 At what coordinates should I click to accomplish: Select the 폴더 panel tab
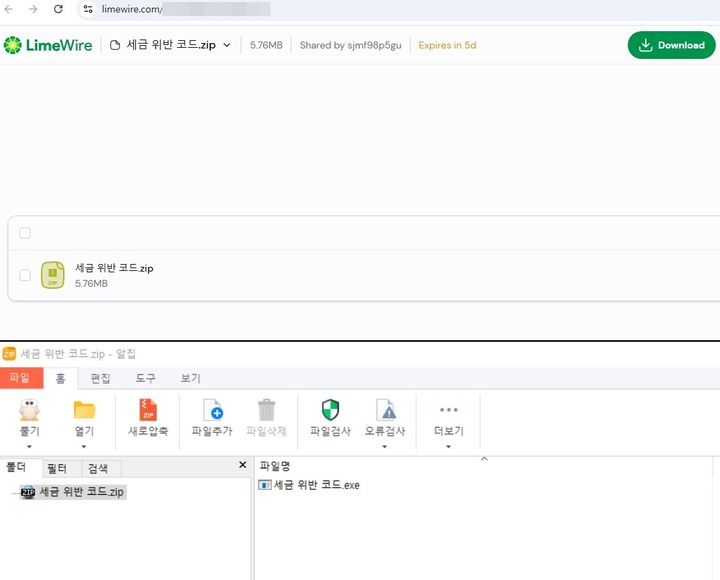[18, 467]
